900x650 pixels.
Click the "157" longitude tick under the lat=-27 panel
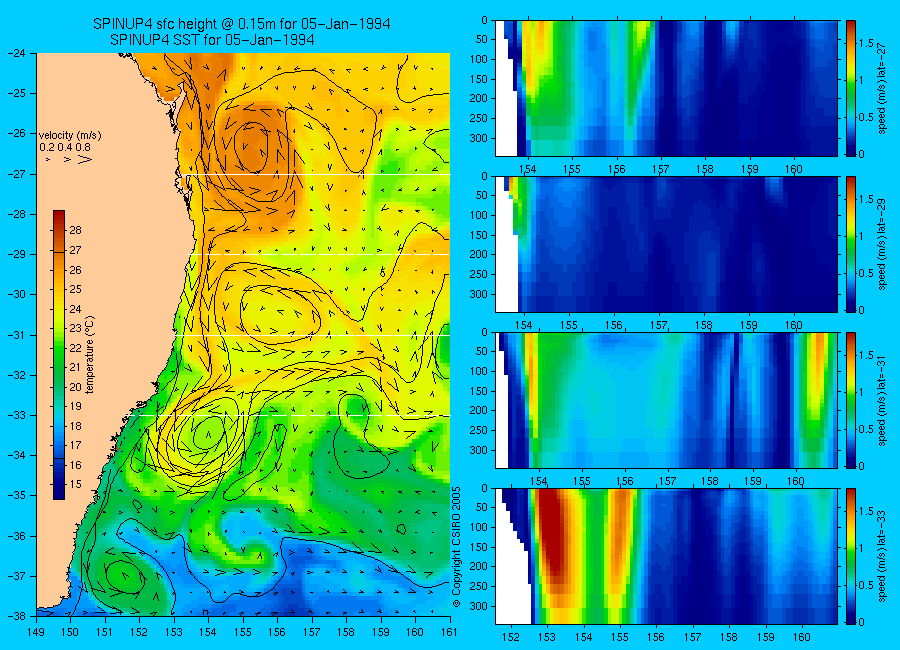[661, 169]
